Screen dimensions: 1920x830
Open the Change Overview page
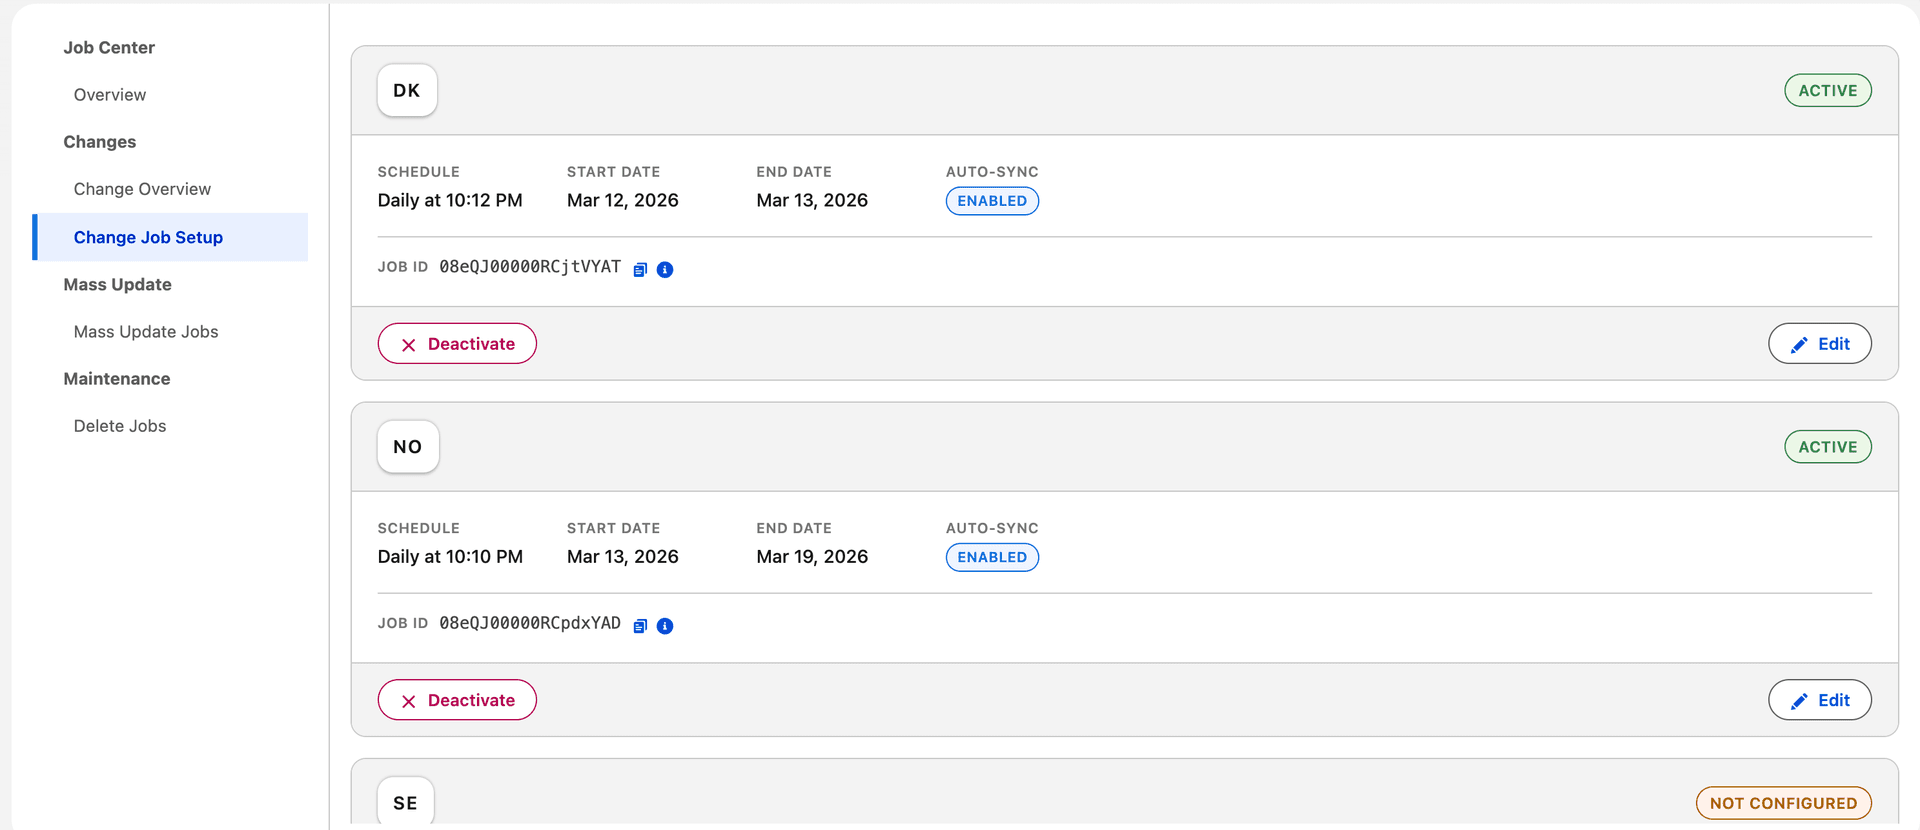(x=141, y=188)
